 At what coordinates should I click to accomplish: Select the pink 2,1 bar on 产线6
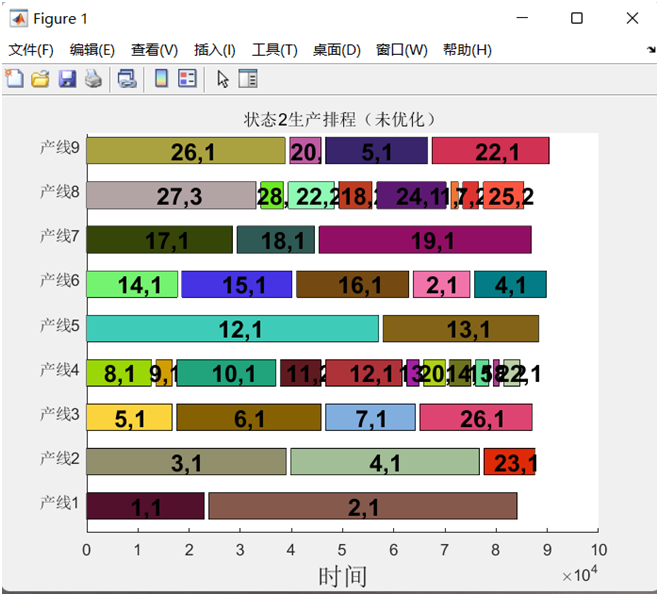(x=442, y=284)
